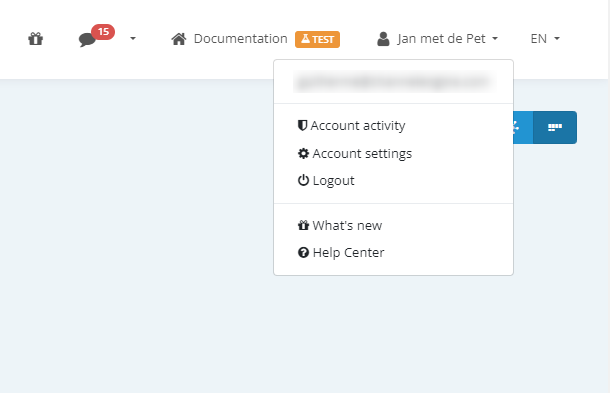Expand the caret next to the messages icon
The height and width of the screenshot is (393, 610).
133,39
